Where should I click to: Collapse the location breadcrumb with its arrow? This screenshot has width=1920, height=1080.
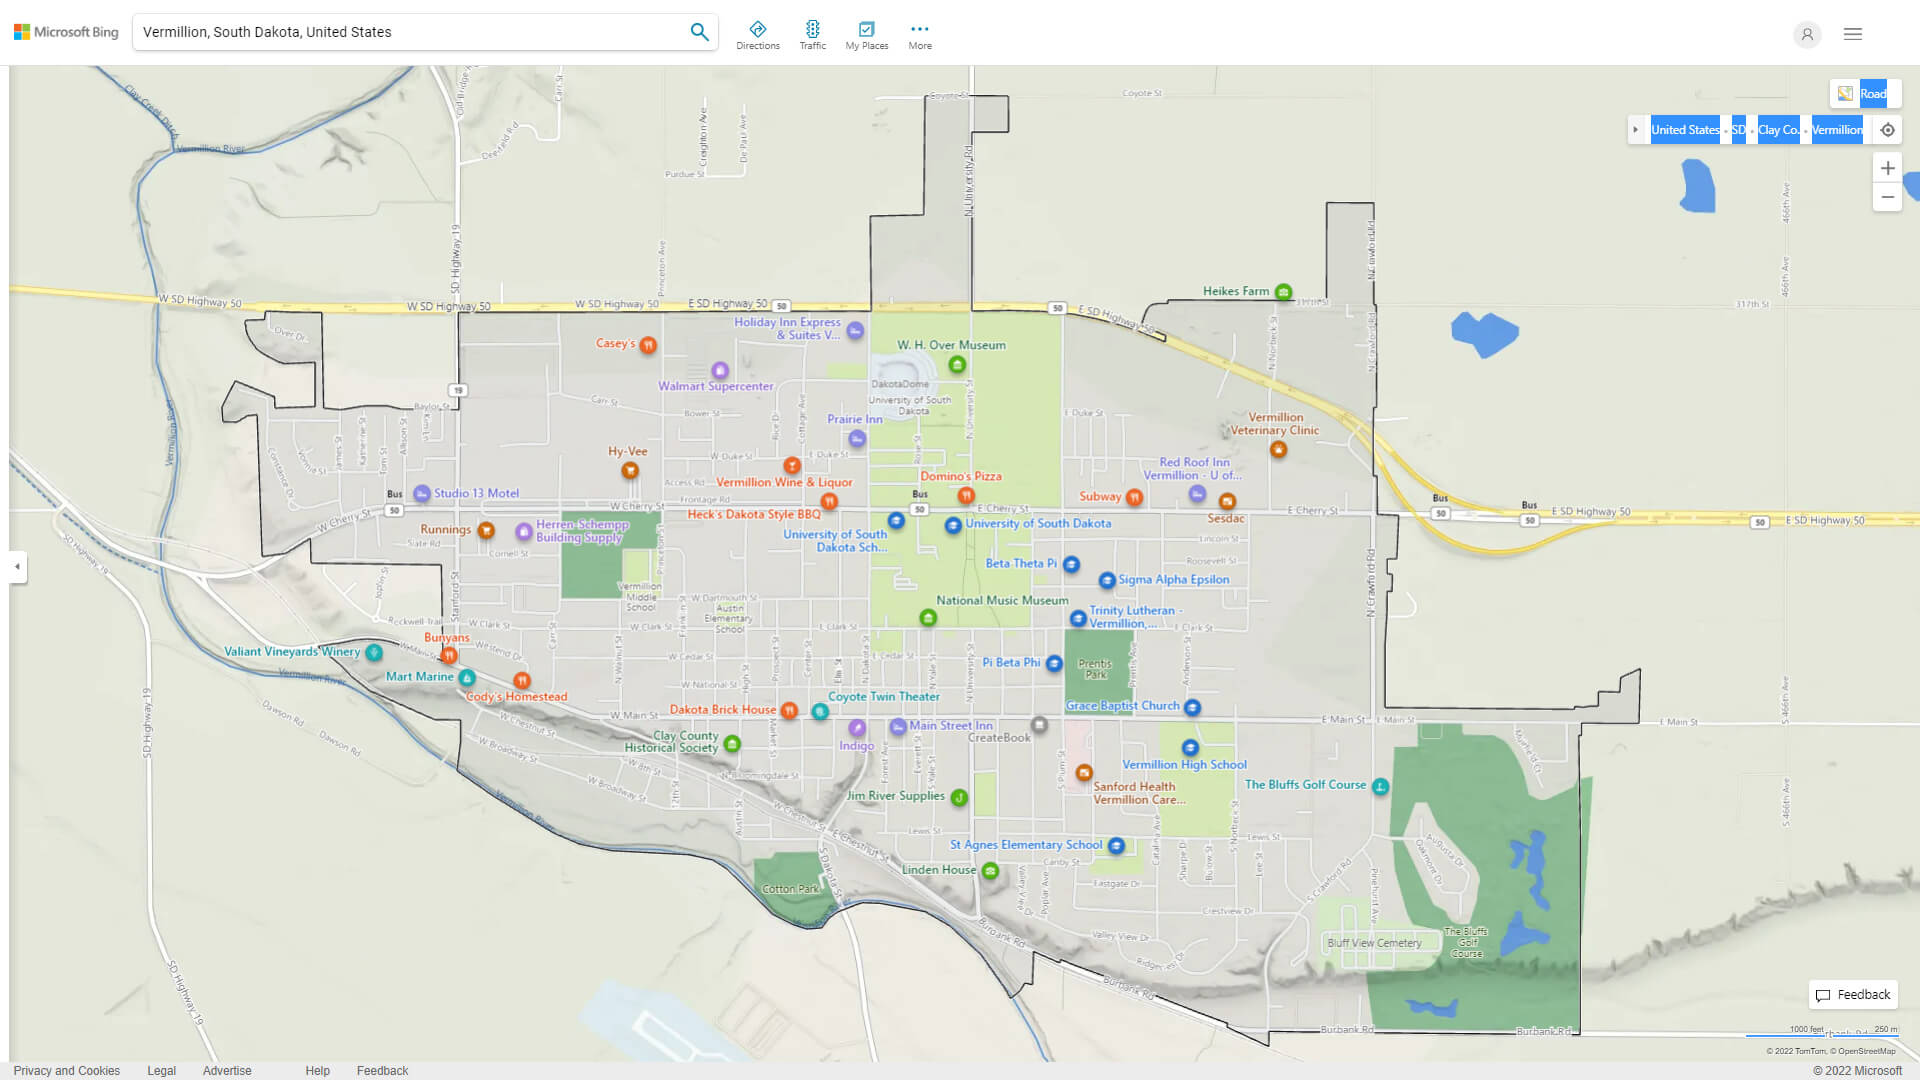(1637, 129)
